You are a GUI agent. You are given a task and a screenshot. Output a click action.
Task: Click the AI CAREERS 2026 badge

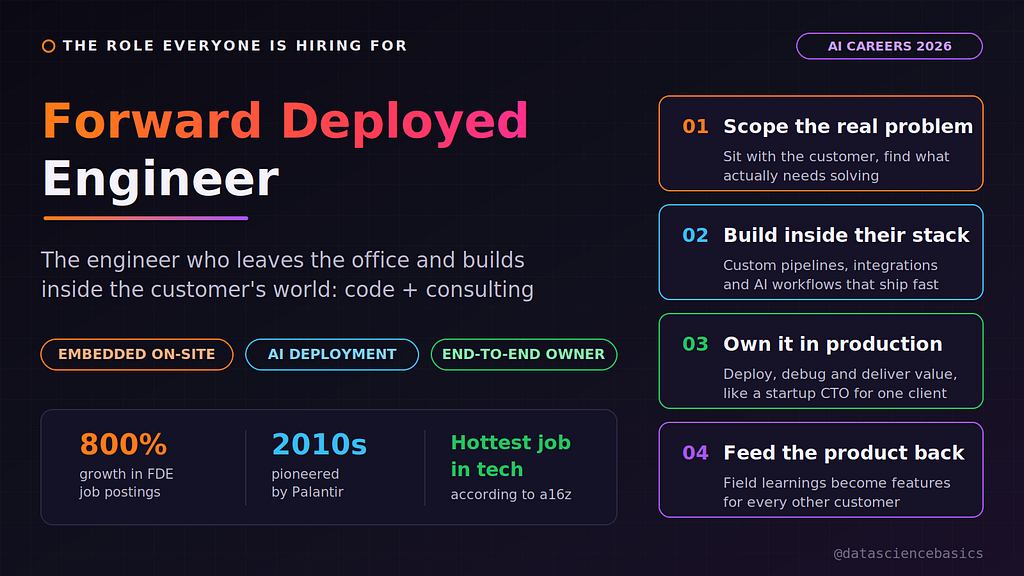click(889, 46)
